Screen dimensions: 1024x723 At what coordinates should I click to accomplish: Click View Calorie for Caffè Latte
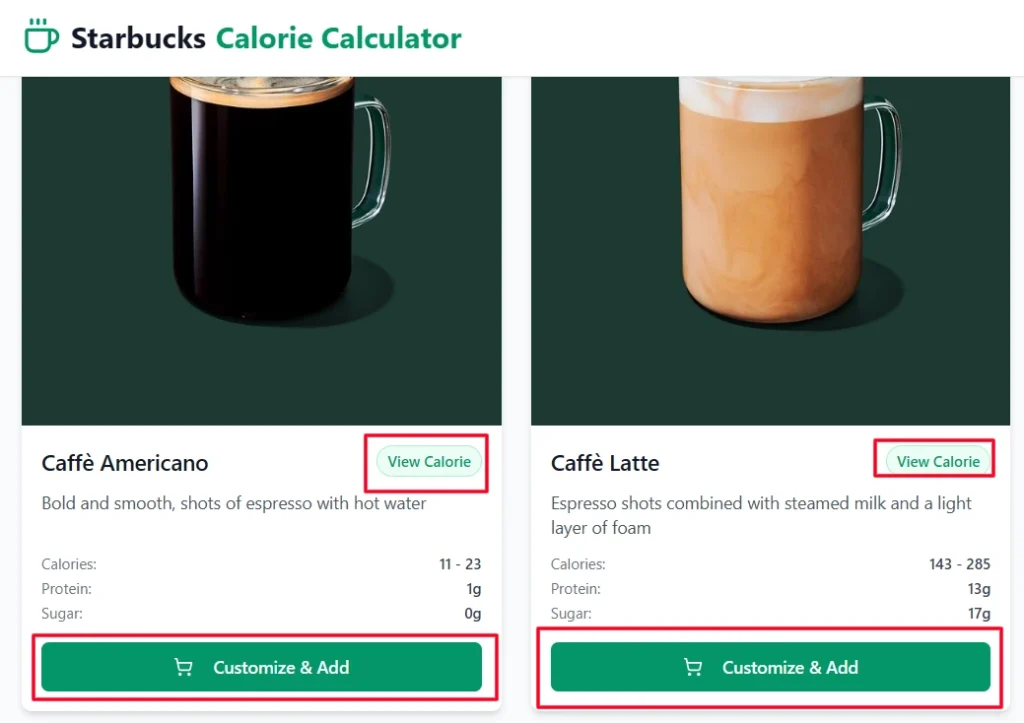pos(935,461)
